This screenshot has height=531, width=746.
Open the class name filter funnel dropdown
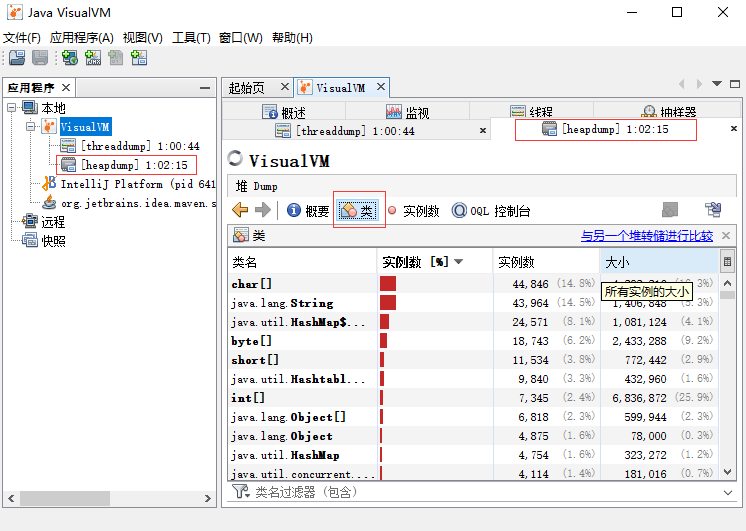241,492
